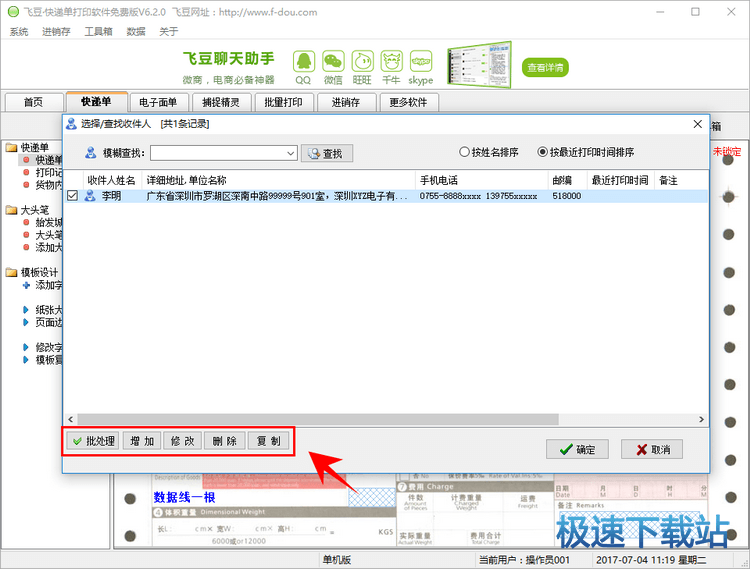The height and width of the screenshot is (569, 750).
Task: Click the horizontal scrollbar thumb in list
Action: tap(318, 419)
